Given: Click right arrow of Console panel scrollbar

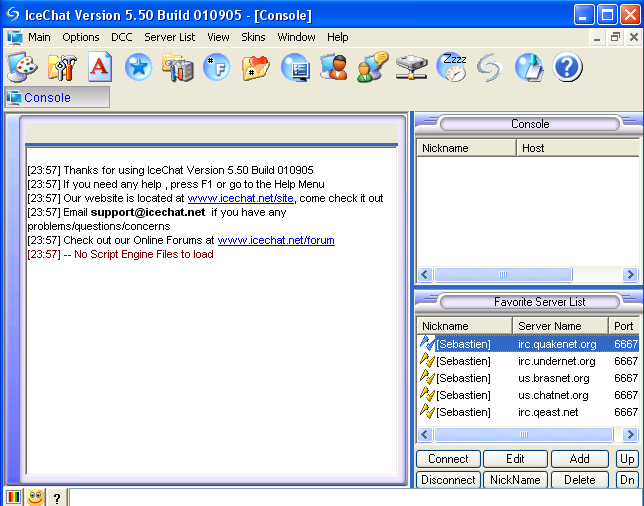Looking at the screenshot, I should pos(630,274).
